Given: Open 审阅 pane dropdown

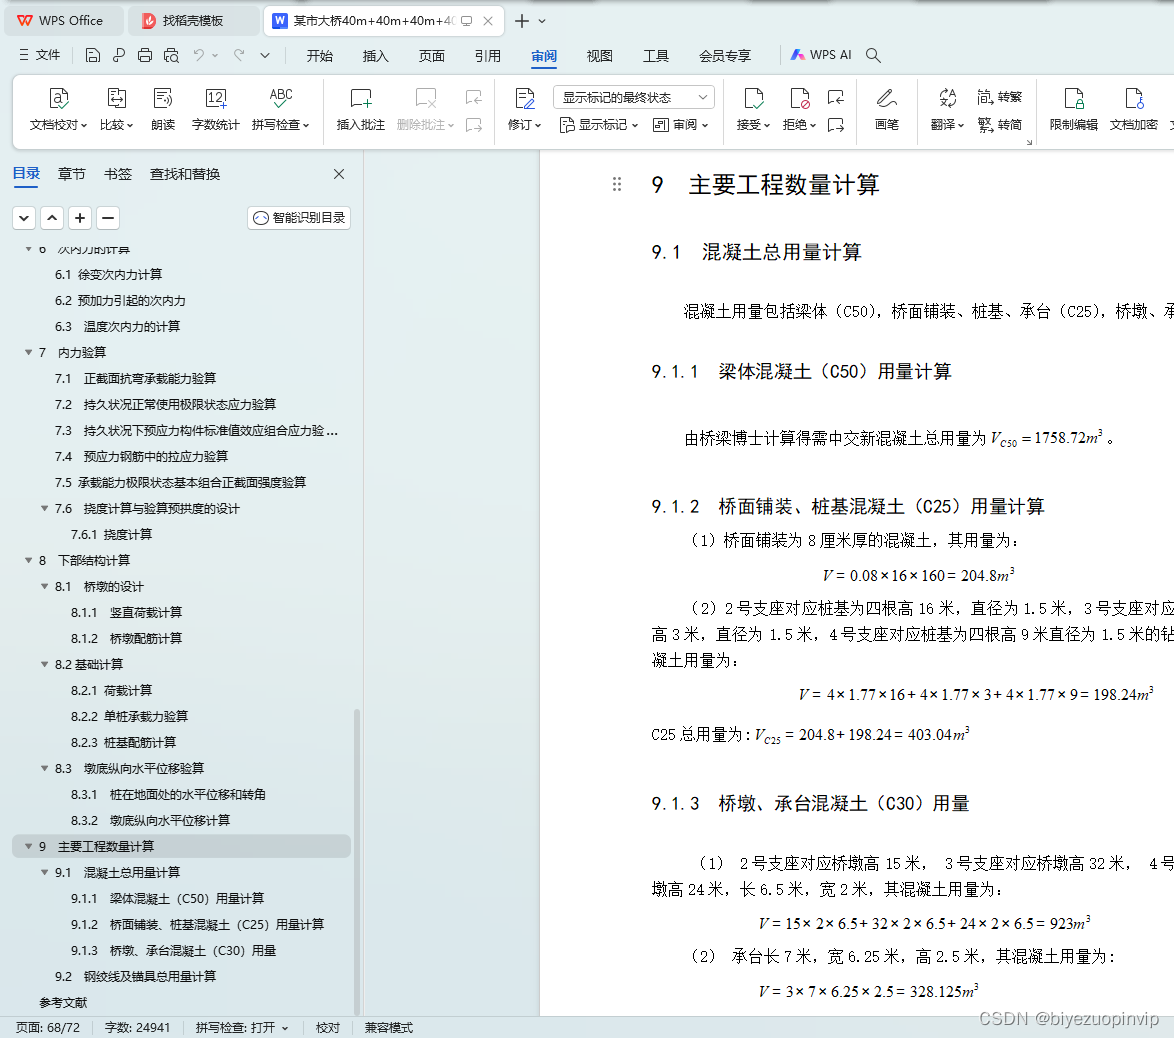Looking at the screenshot, I should 681,125.
